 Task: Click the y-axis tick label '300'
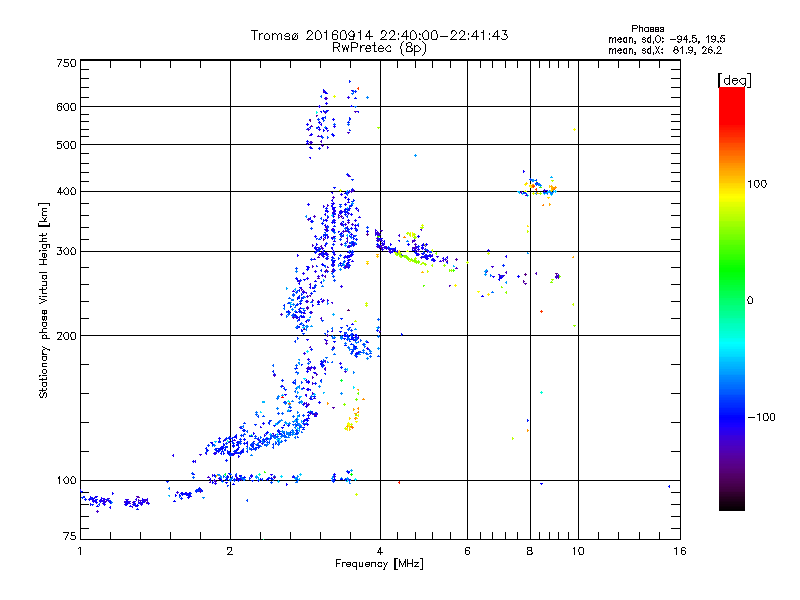pos(67,252)
